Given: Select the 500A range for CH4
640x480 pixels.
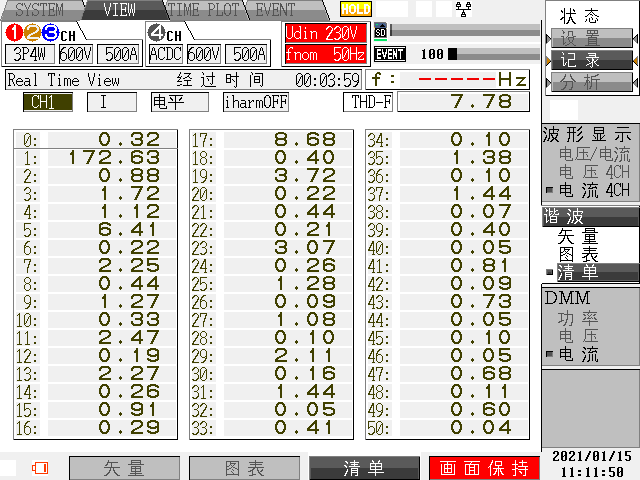Looking at the screenshot, I should [x=247, y=54].
